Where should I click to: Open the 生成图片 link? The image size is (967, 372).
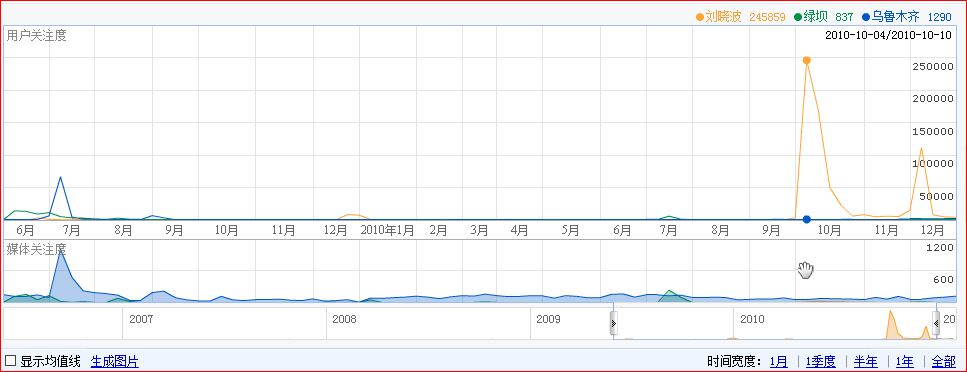coord(115,362)
